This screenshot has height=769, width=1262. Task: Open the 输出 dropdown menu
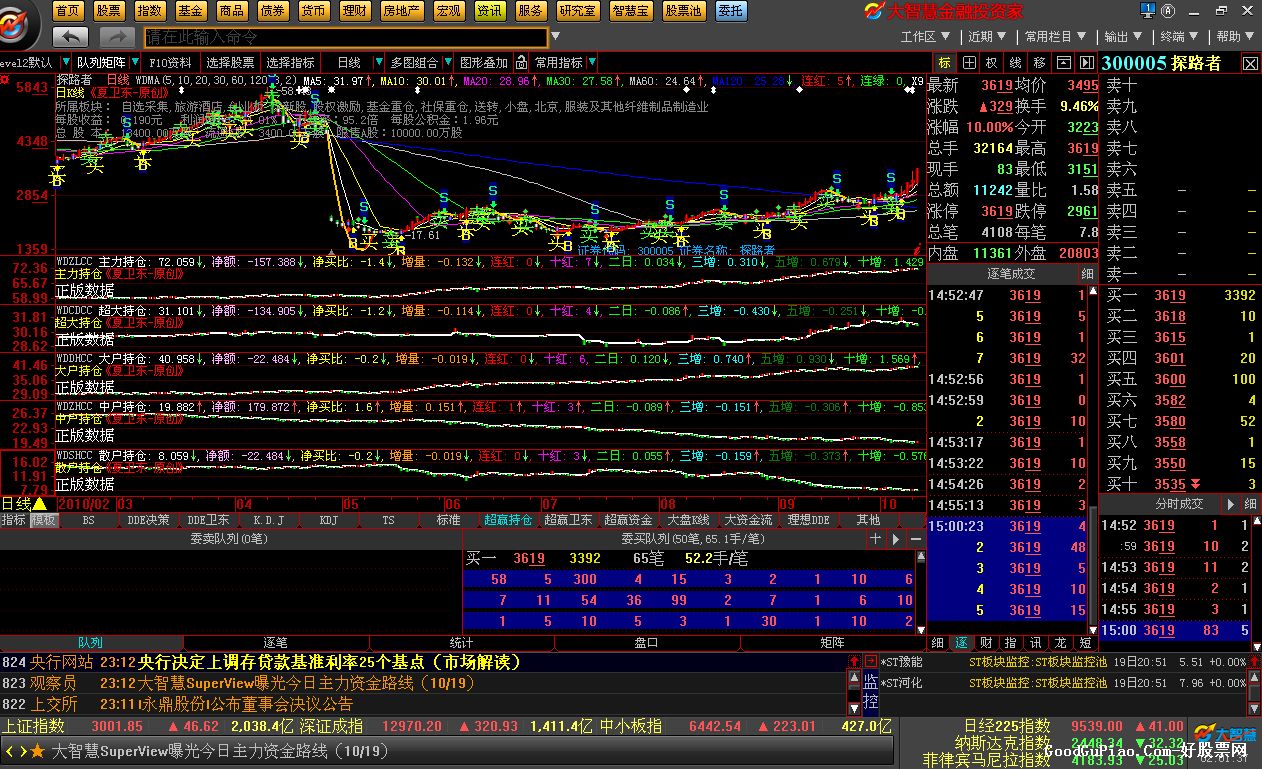click(1122, 37)
